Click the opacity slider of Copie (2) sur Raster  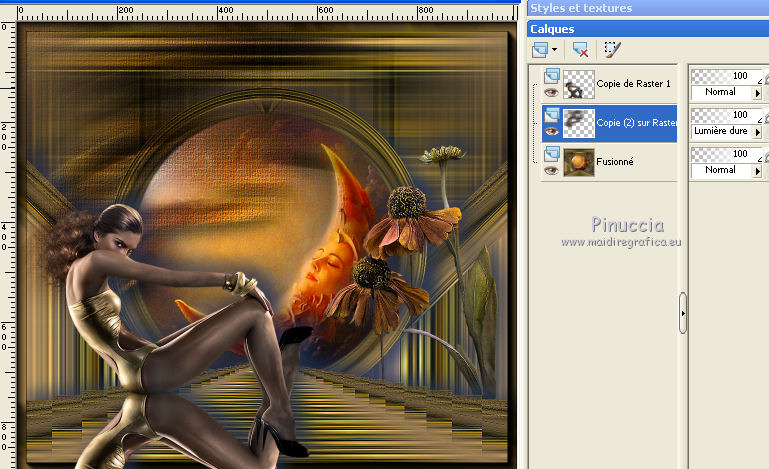click(727, 115)
